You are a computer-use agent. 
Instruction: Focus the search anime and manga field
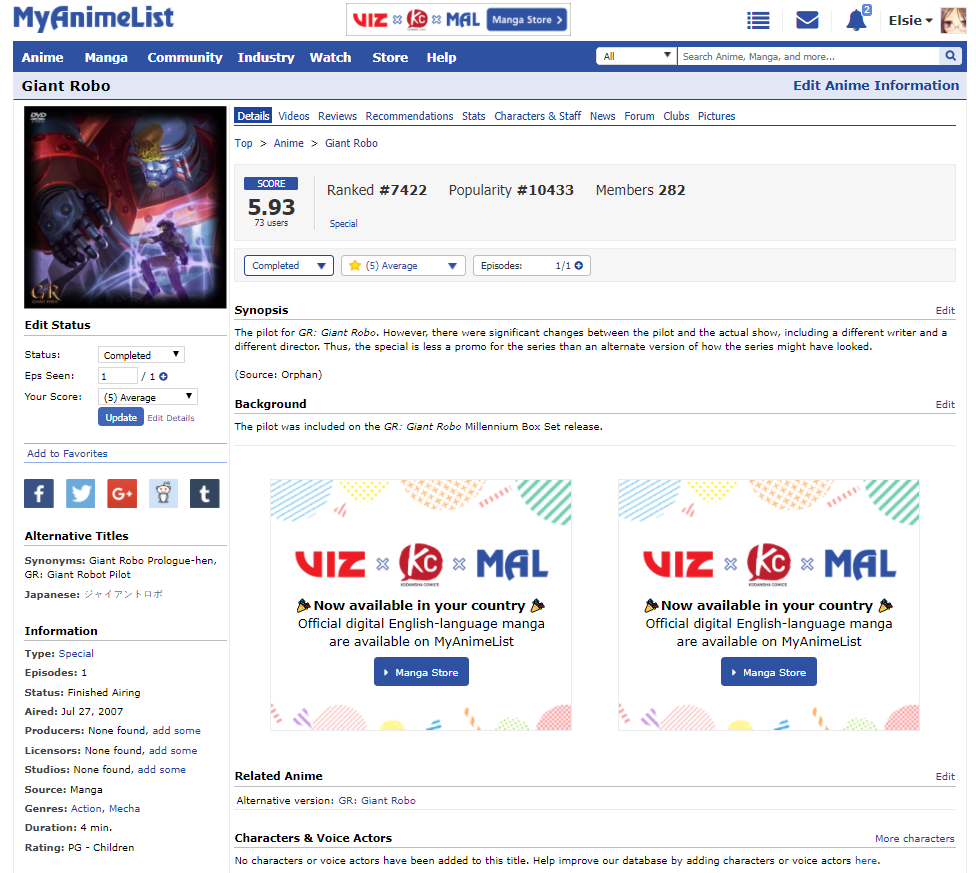click(808, 56)
